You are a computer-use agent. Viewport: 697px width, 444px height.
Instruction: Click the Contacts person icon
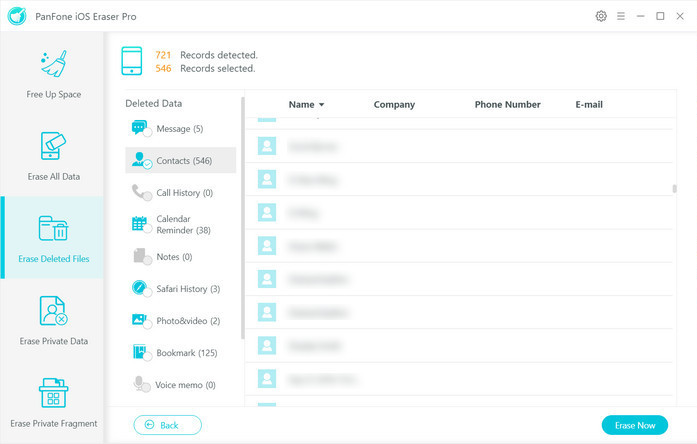(x=139, y=159)
